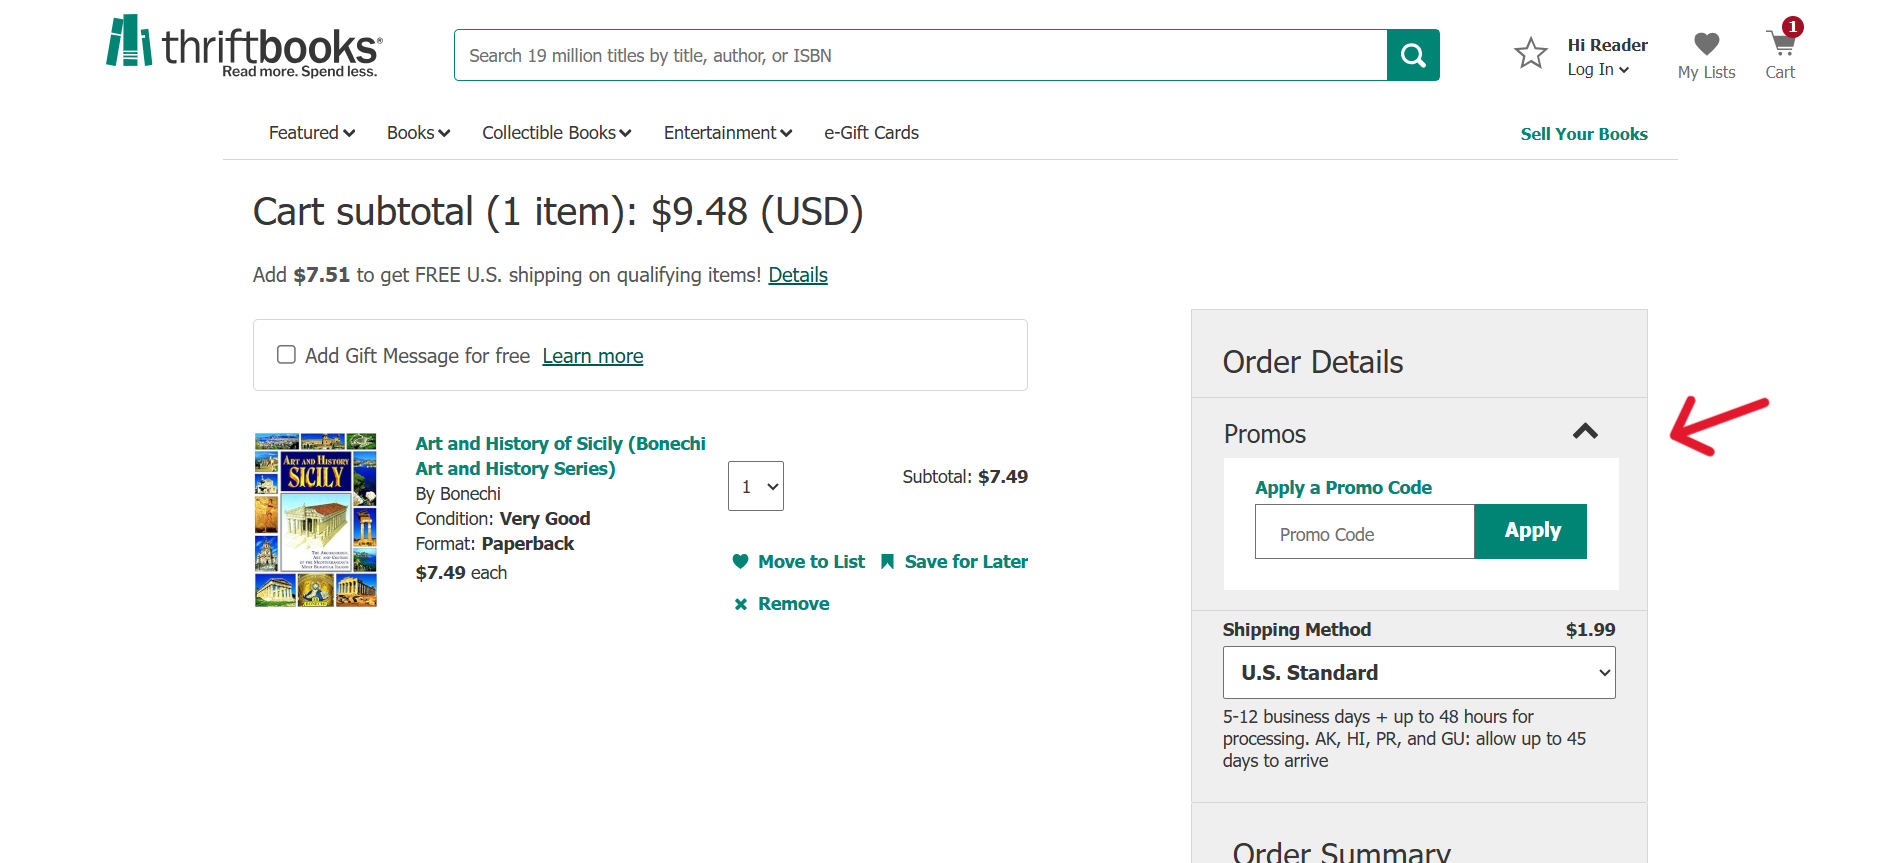Open My Lists heart icon

click(1706, 44)
